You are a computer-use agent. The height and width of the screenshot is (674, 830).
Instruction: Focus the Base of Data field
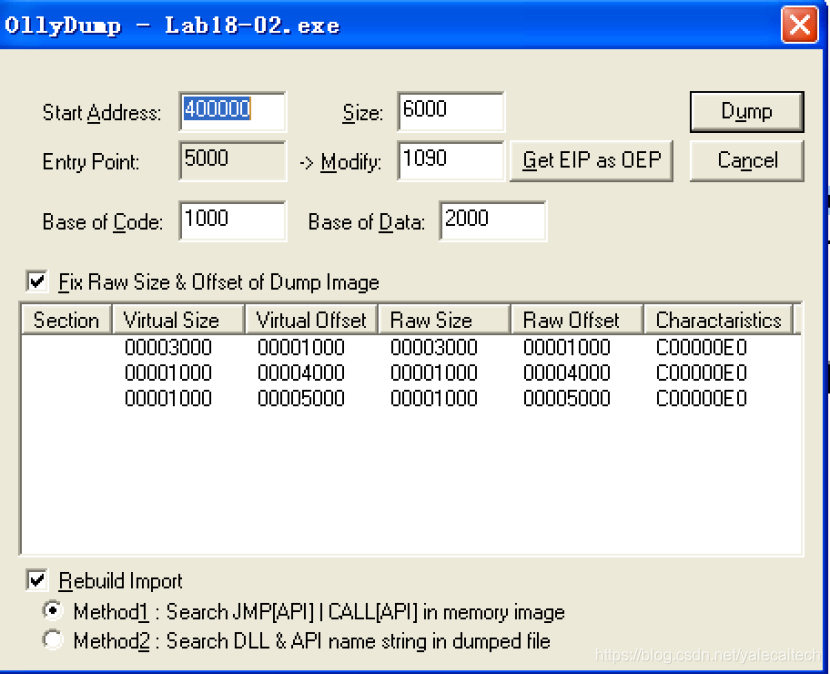coord(492,221)
